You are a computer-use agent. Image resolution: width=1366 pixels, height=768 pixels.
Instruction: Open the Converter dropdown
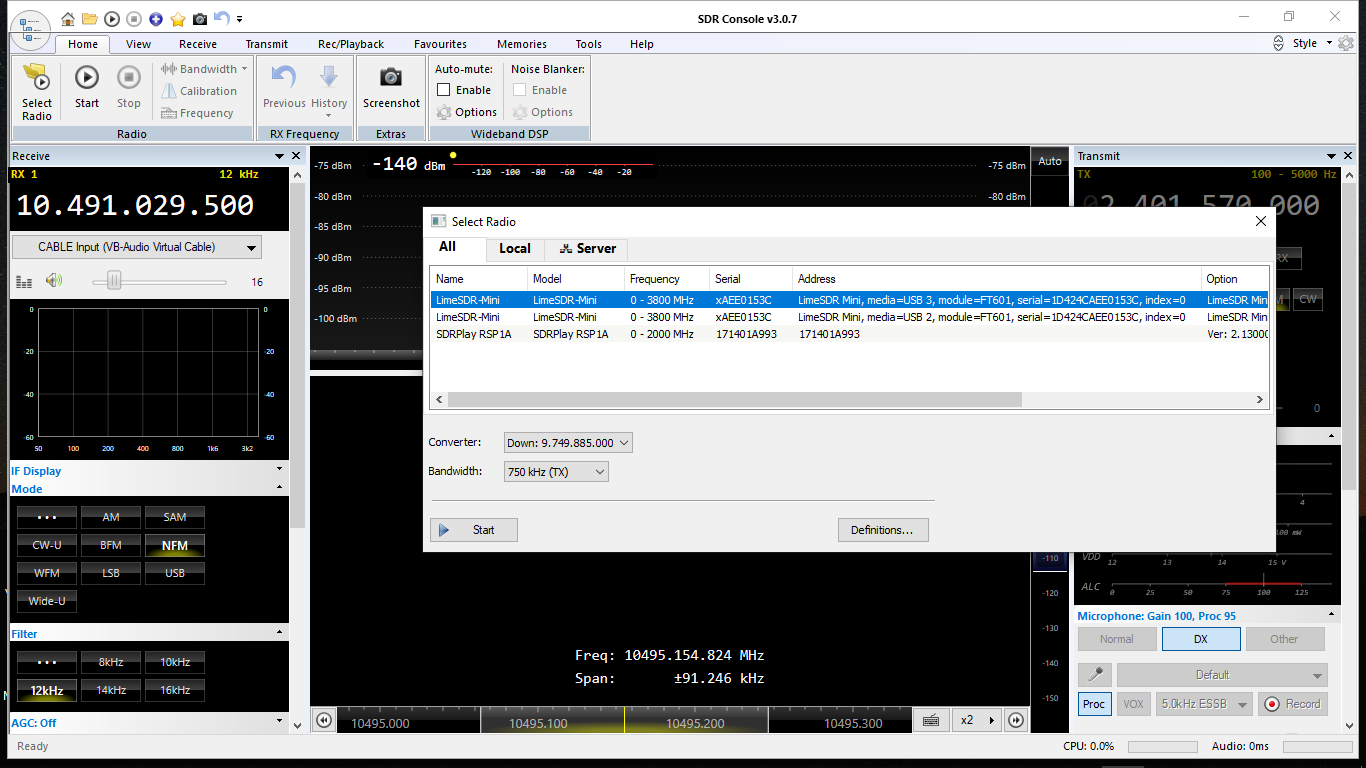click(568, 442)
